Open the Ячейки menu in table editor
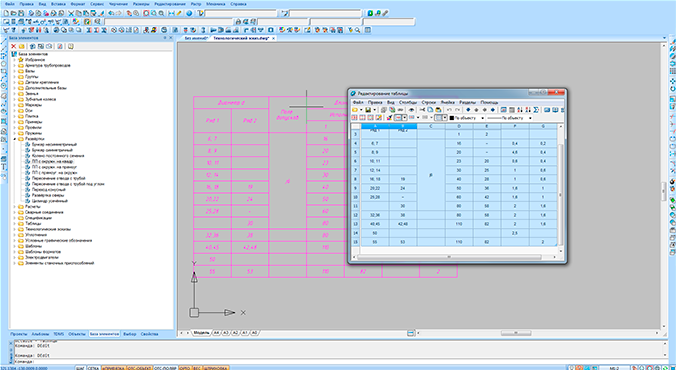 point(448,102)
